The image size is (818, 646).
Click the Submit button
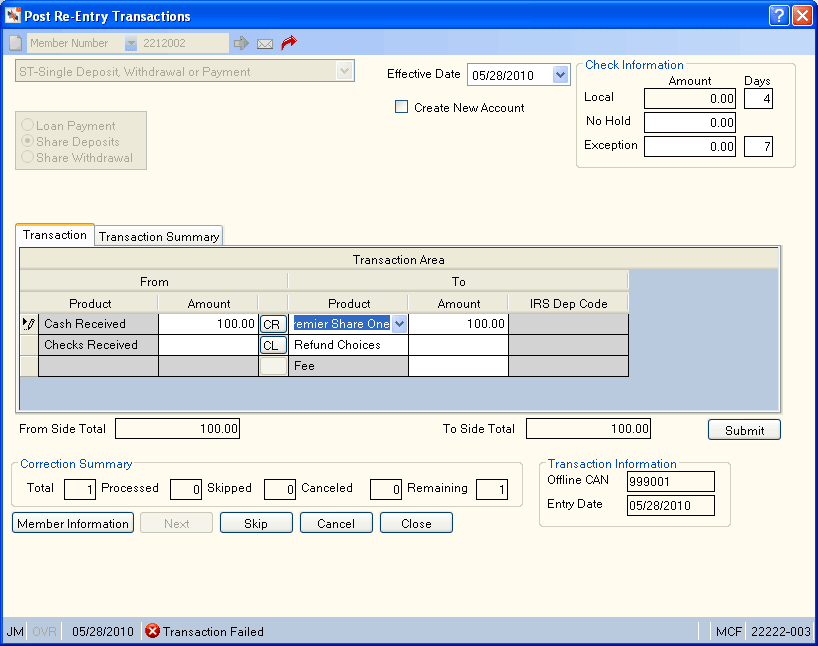click(744, 430)
